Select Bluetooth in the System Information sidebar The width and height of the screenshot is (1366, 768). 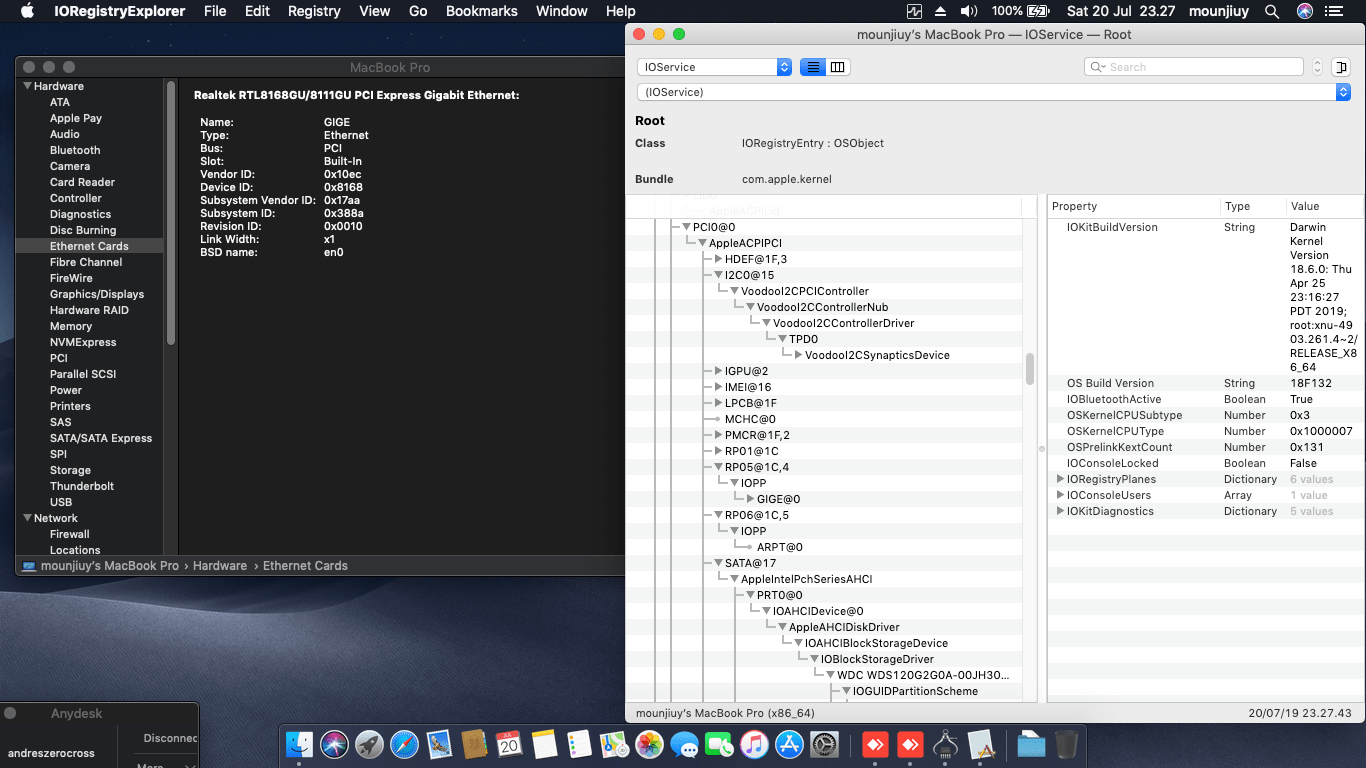(x=75, y=150)
